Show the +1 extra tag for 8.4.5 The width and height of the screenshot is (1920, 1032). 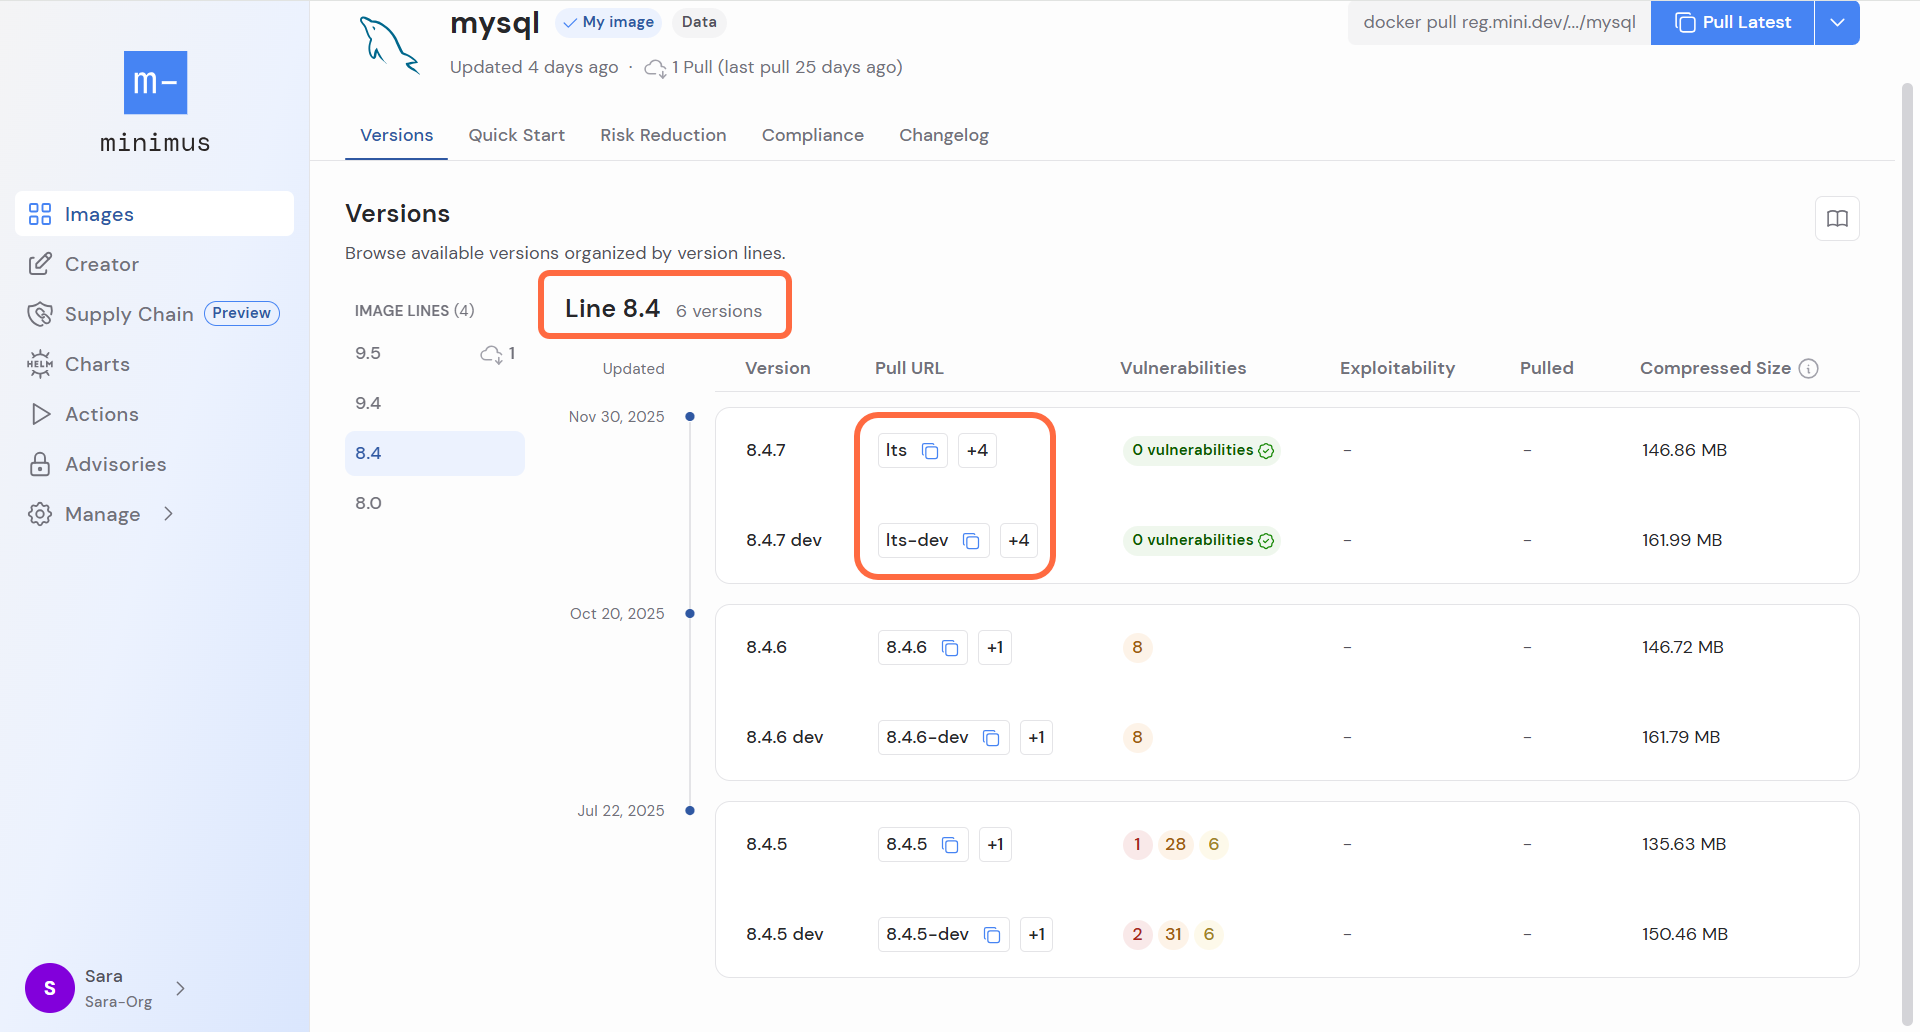(x=995, y=844)
